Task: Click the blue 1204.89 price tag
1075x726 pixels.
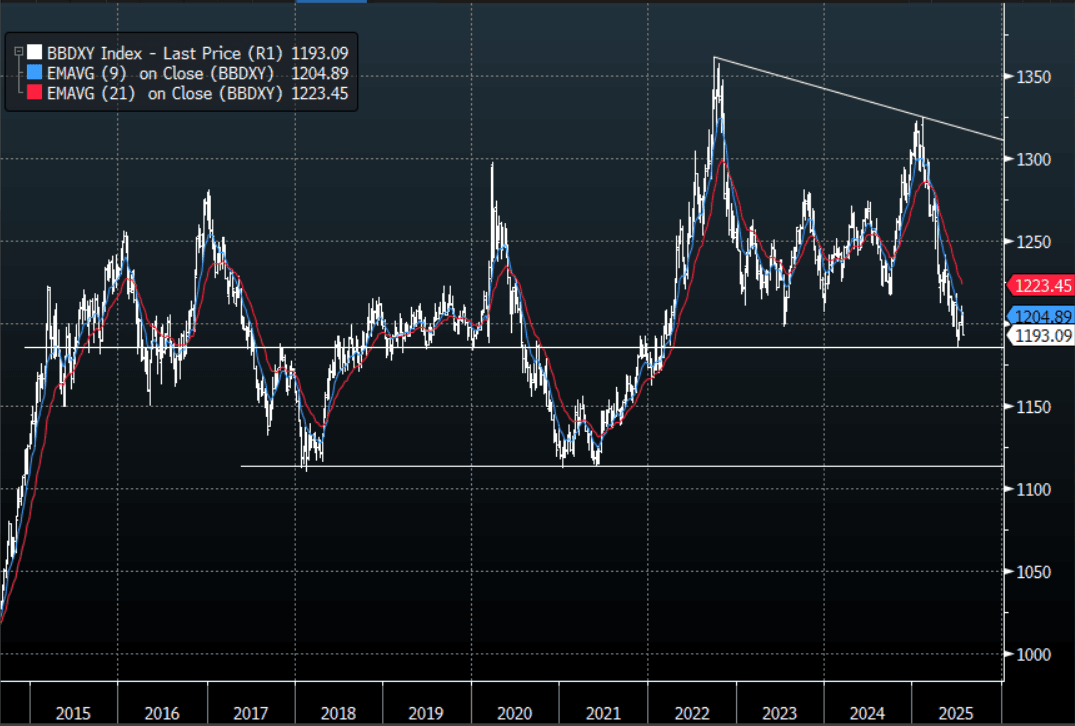Action: (1042, 316)
